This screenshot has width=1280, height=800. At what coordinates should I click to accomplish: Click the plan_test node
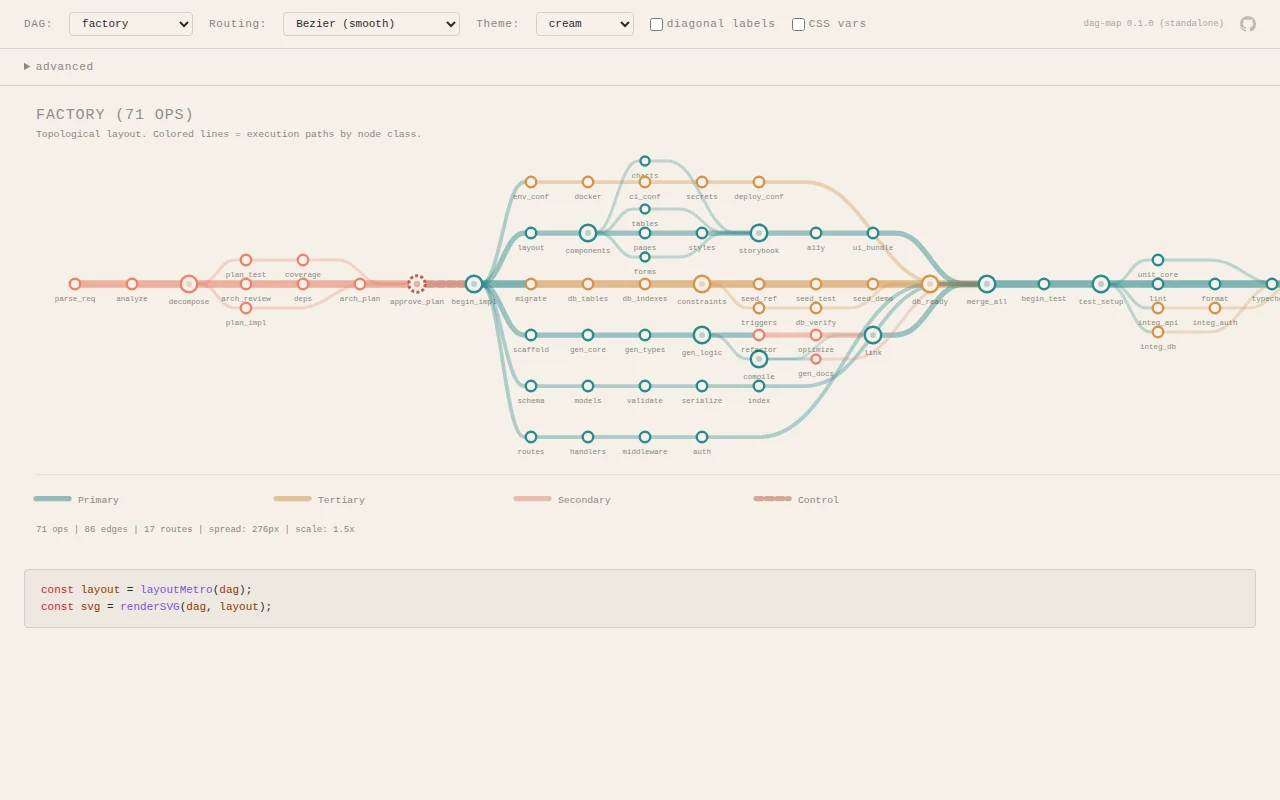click(x=246, y=260)
